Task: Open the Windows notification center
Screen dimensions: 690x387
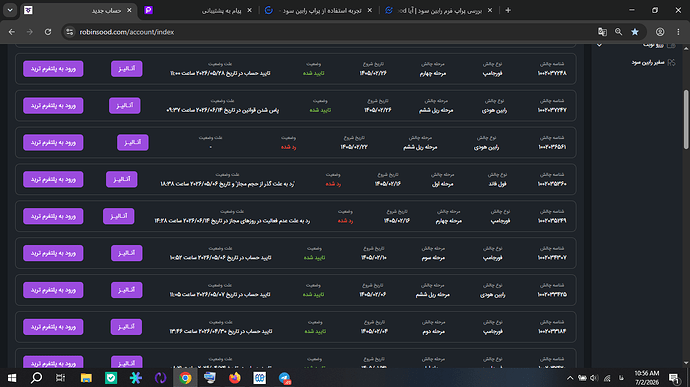Action: click(x=674, y=378)
